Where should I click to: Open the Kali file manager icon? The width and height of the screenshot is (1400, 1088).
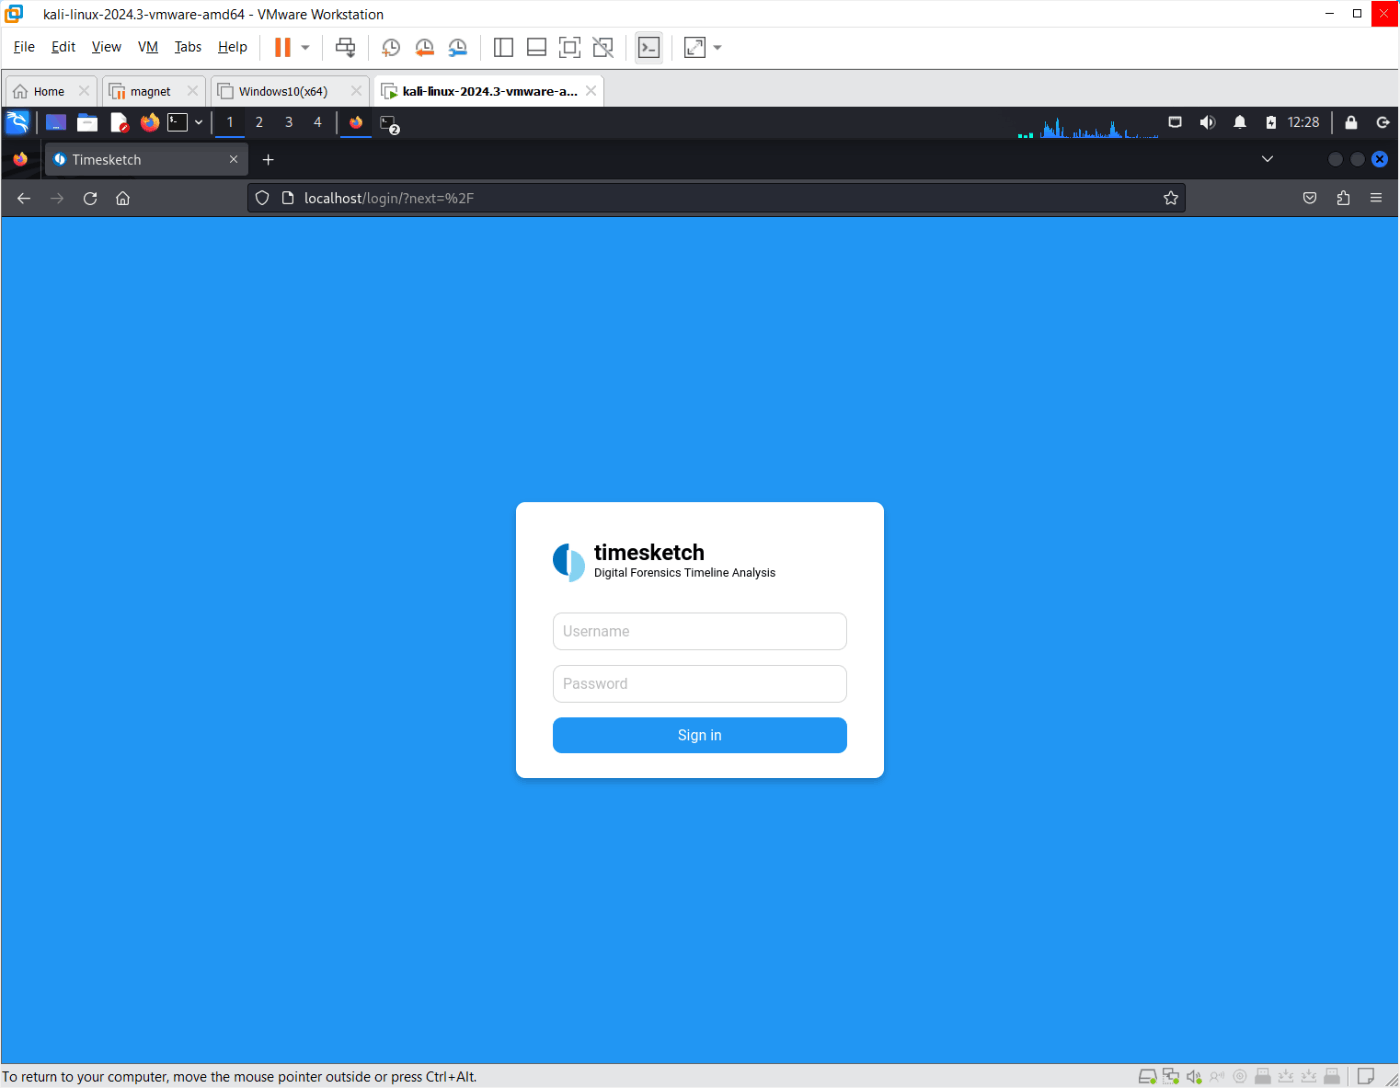(x=87, y=122)
